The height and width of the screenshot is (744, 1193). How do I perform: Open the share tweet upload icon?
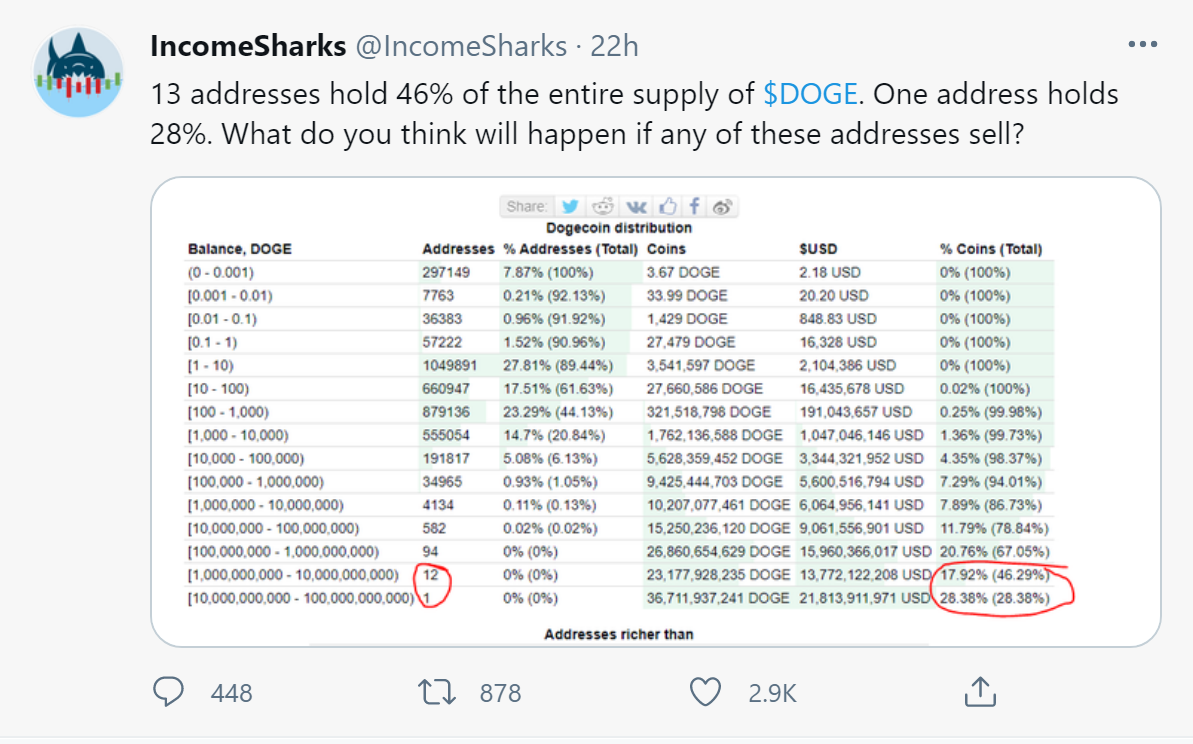[x=979, y=691]
